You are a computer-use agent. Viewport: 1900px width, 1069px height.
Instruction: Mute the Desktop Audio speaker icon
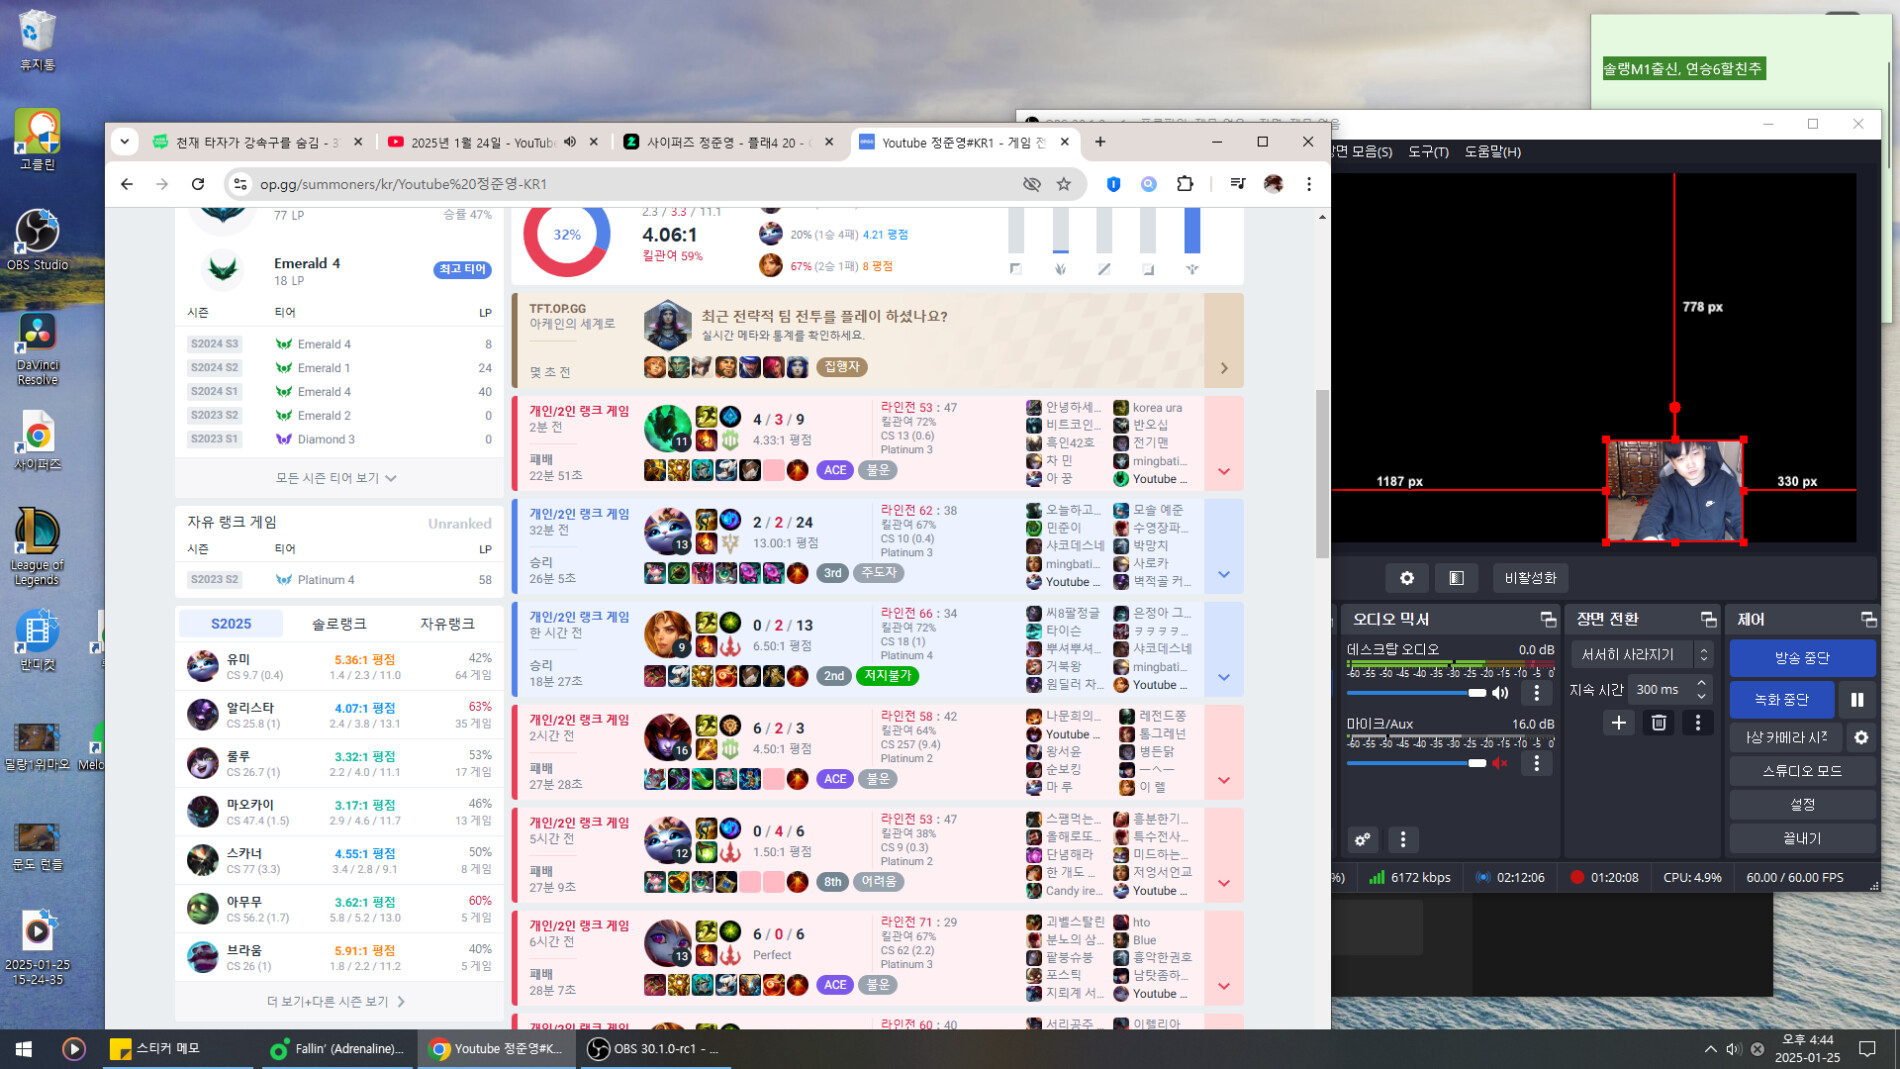tap(1500, 693)
